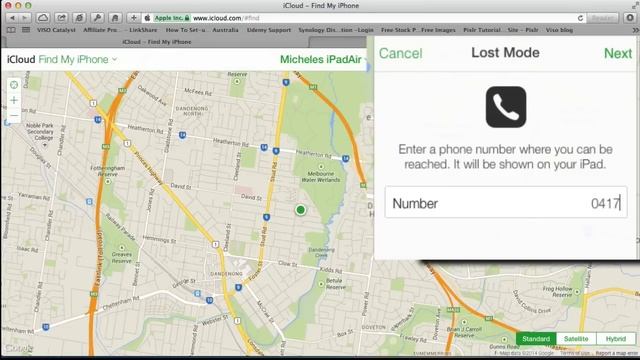Click the extension icon right of Reader
Screen dimensions: 640x360
pyautogui.click(x=630, y=18)
